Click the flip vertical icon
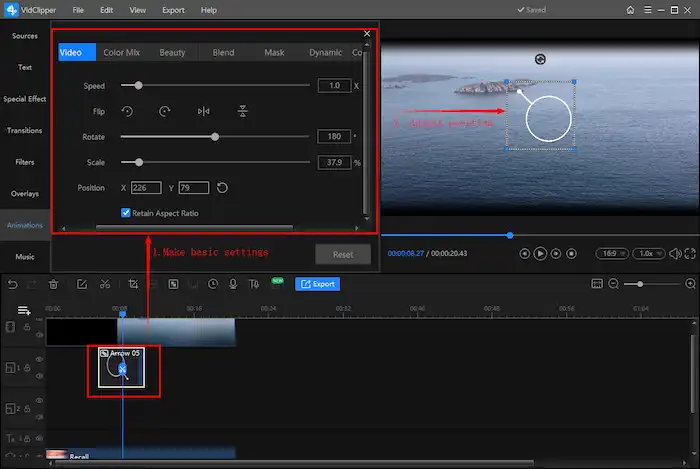Screen dimensions: 700x469 [242, 111]
